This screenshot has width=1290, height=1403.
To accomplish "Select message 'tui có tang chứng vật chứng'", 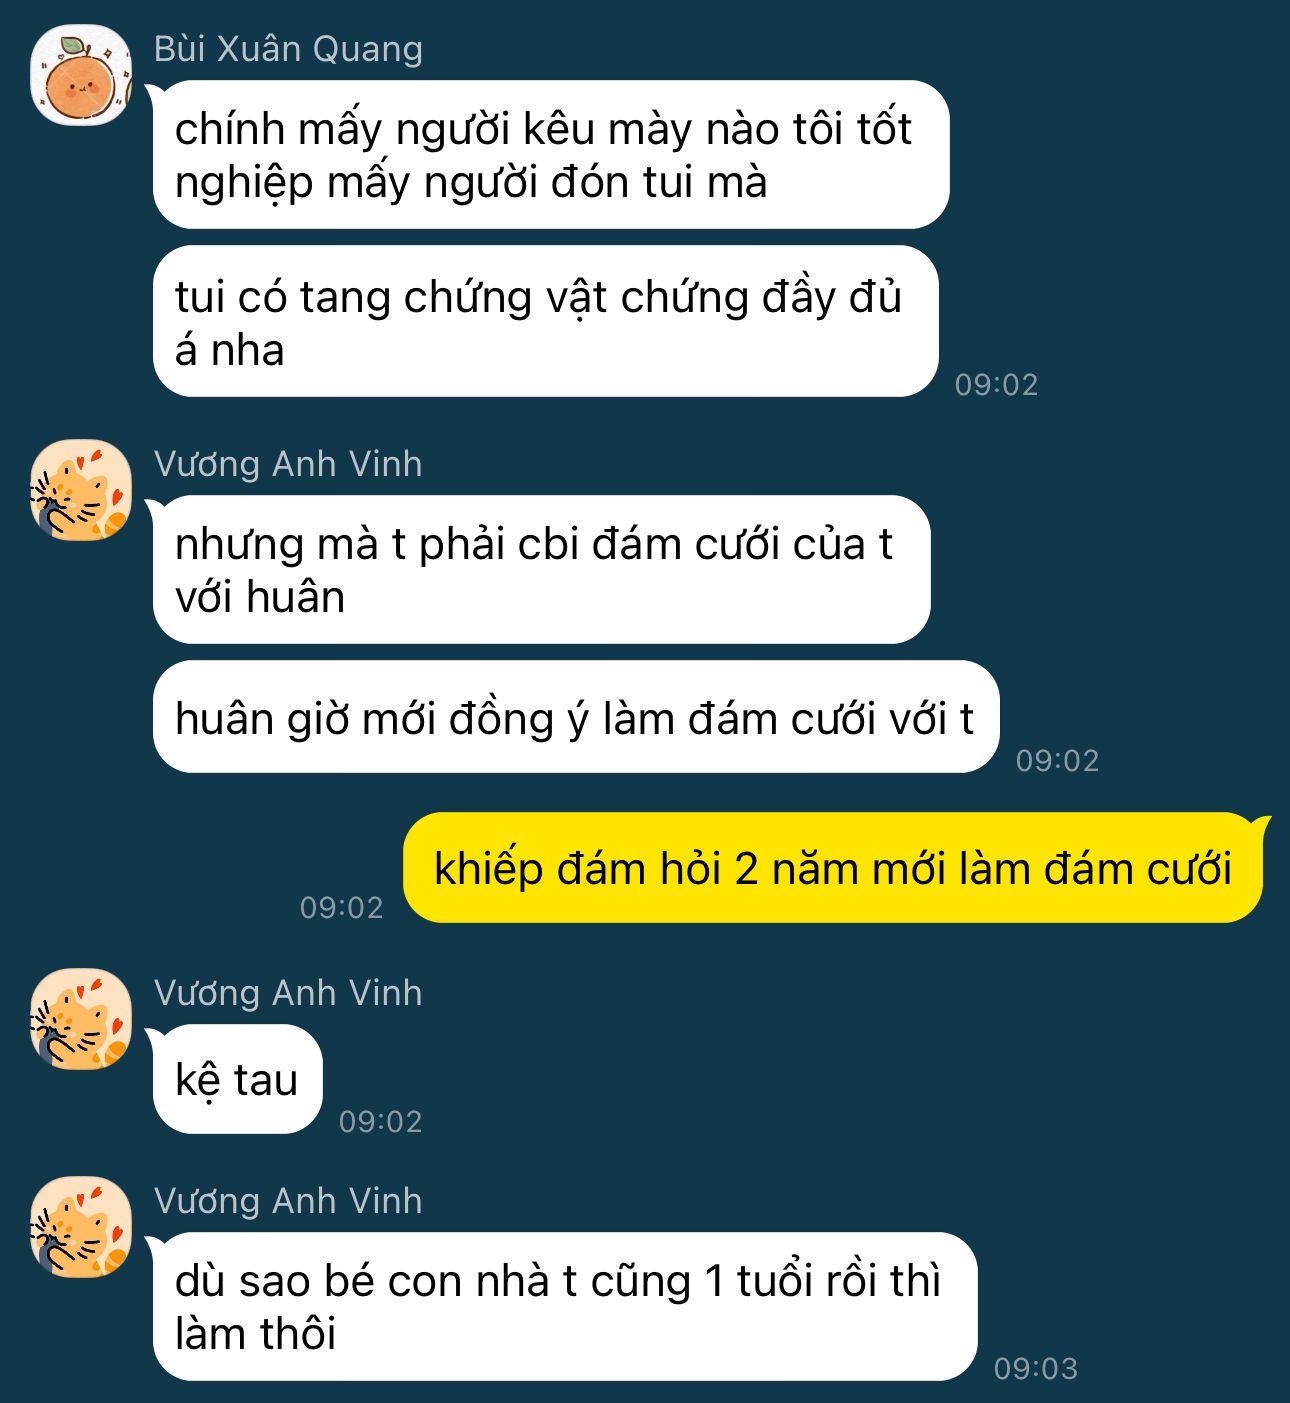I will [x=546, y=322].
